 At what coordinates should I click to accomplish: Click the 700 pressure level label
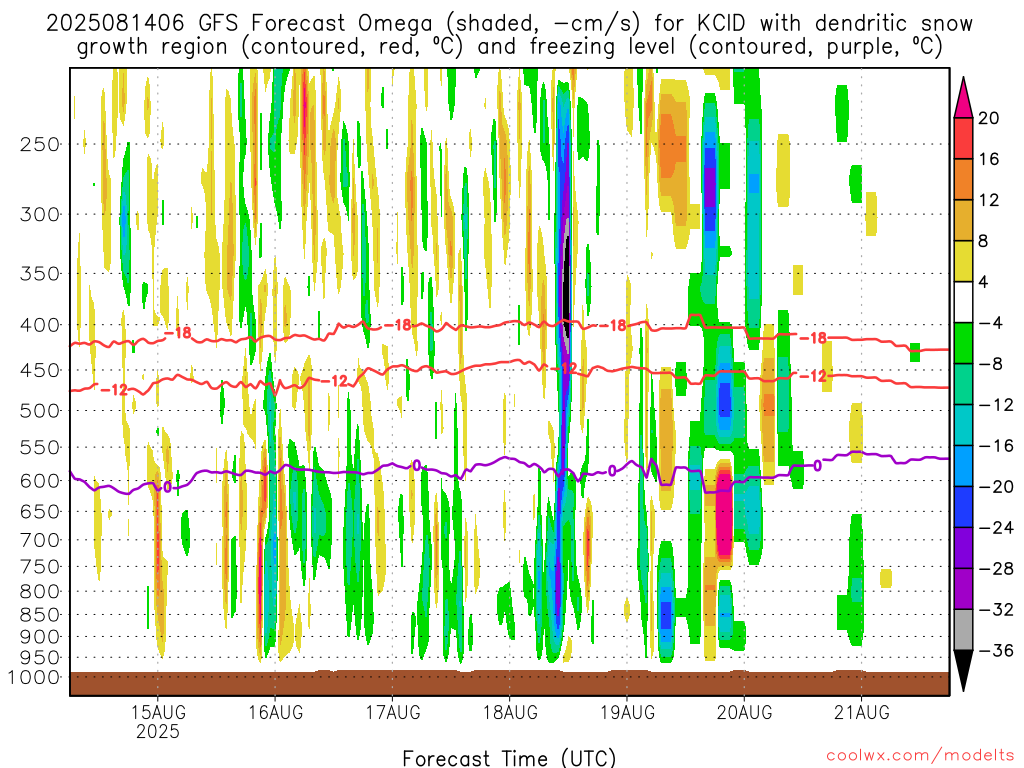40,540
